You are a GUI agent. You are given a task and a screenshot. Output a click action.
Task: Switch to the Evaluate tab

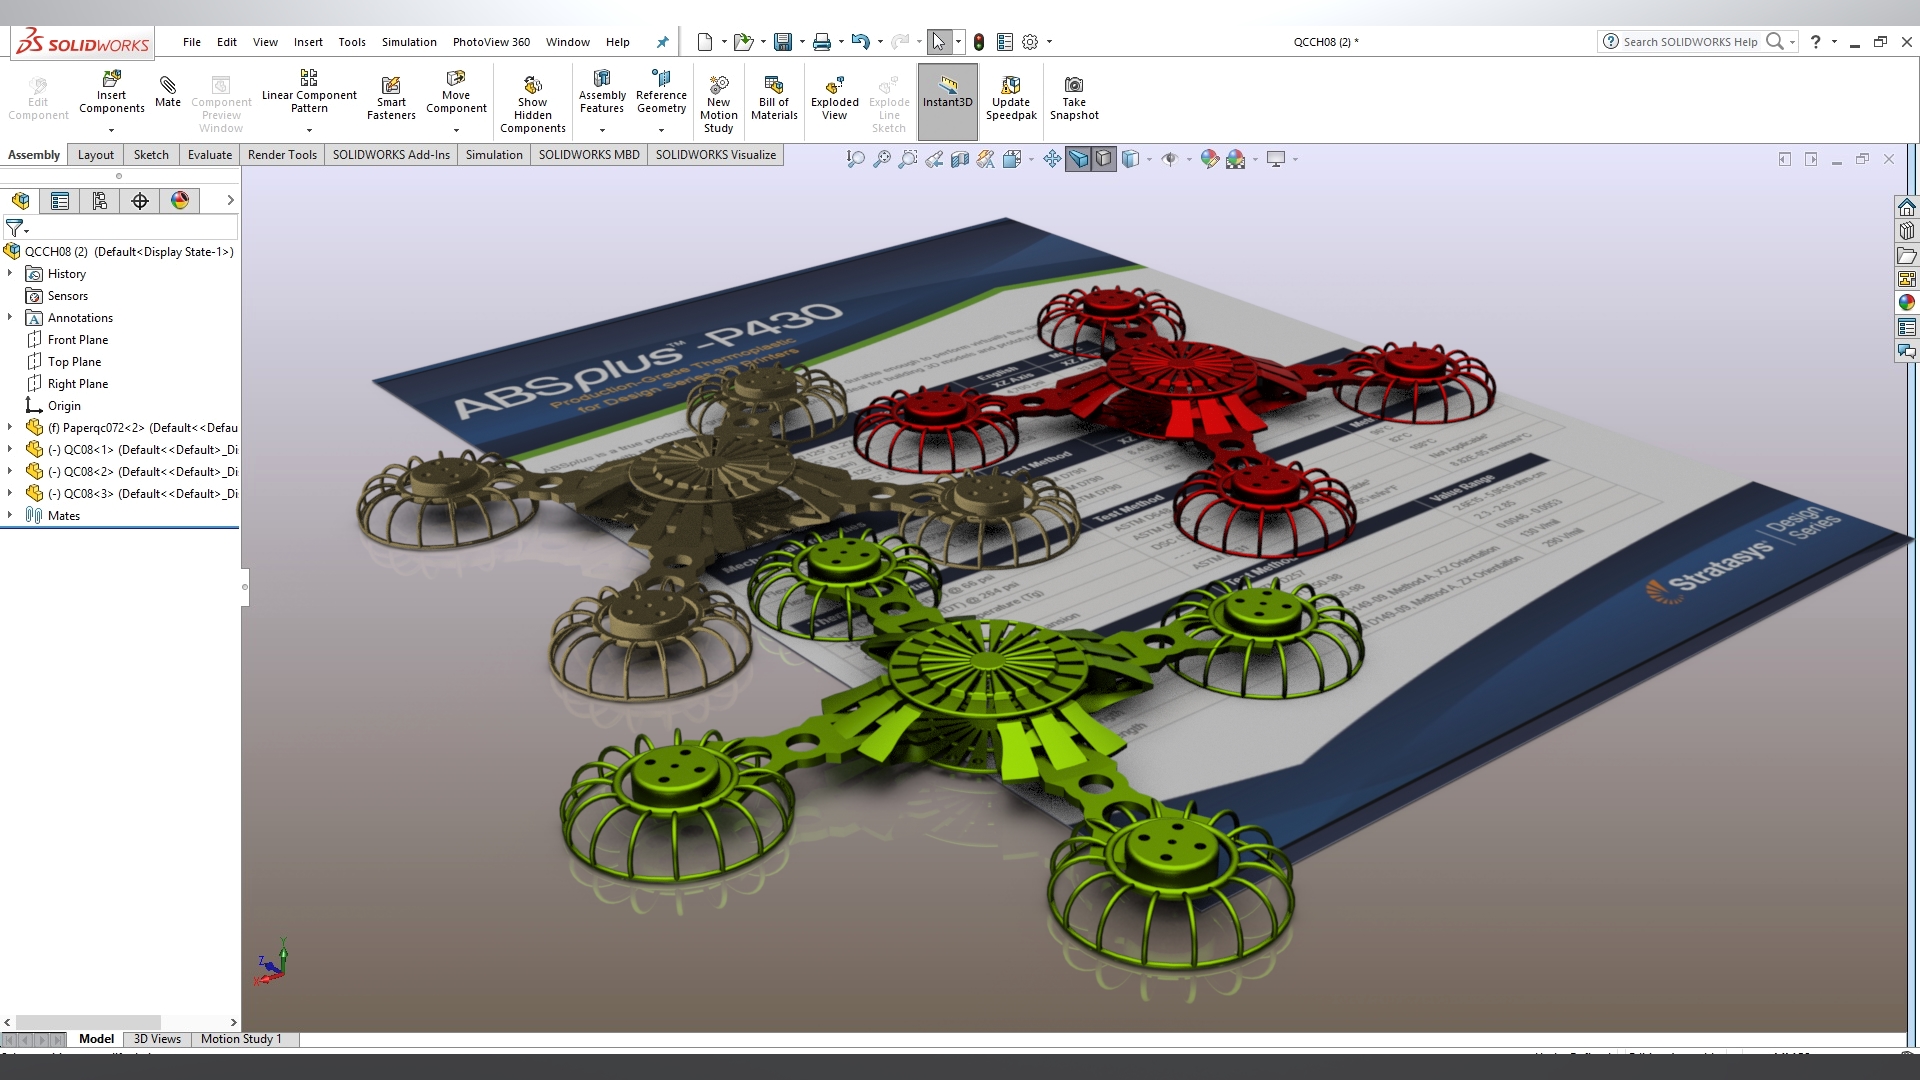(210, 155)
